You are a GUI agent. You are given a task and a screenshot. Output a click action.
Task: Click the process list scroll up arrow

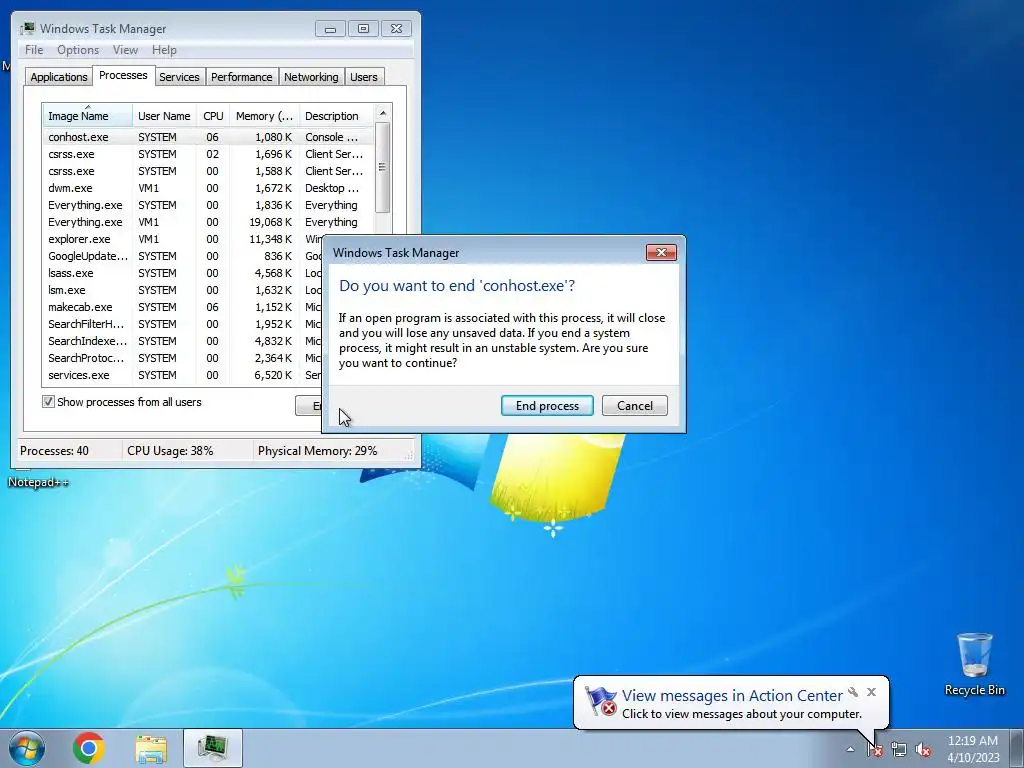pos(383,113)
